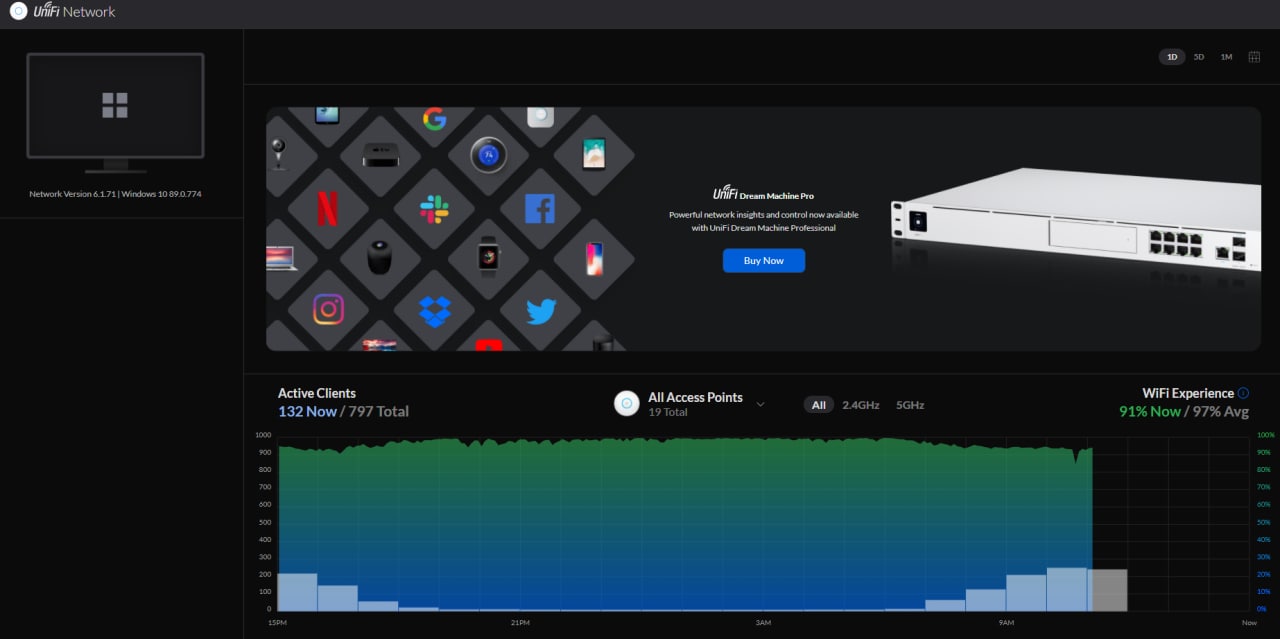Image resolution: width=1280 pixels, height=639 pixels.
Task: Click the Slack logo in the banner
Action: tap(434, 209)
